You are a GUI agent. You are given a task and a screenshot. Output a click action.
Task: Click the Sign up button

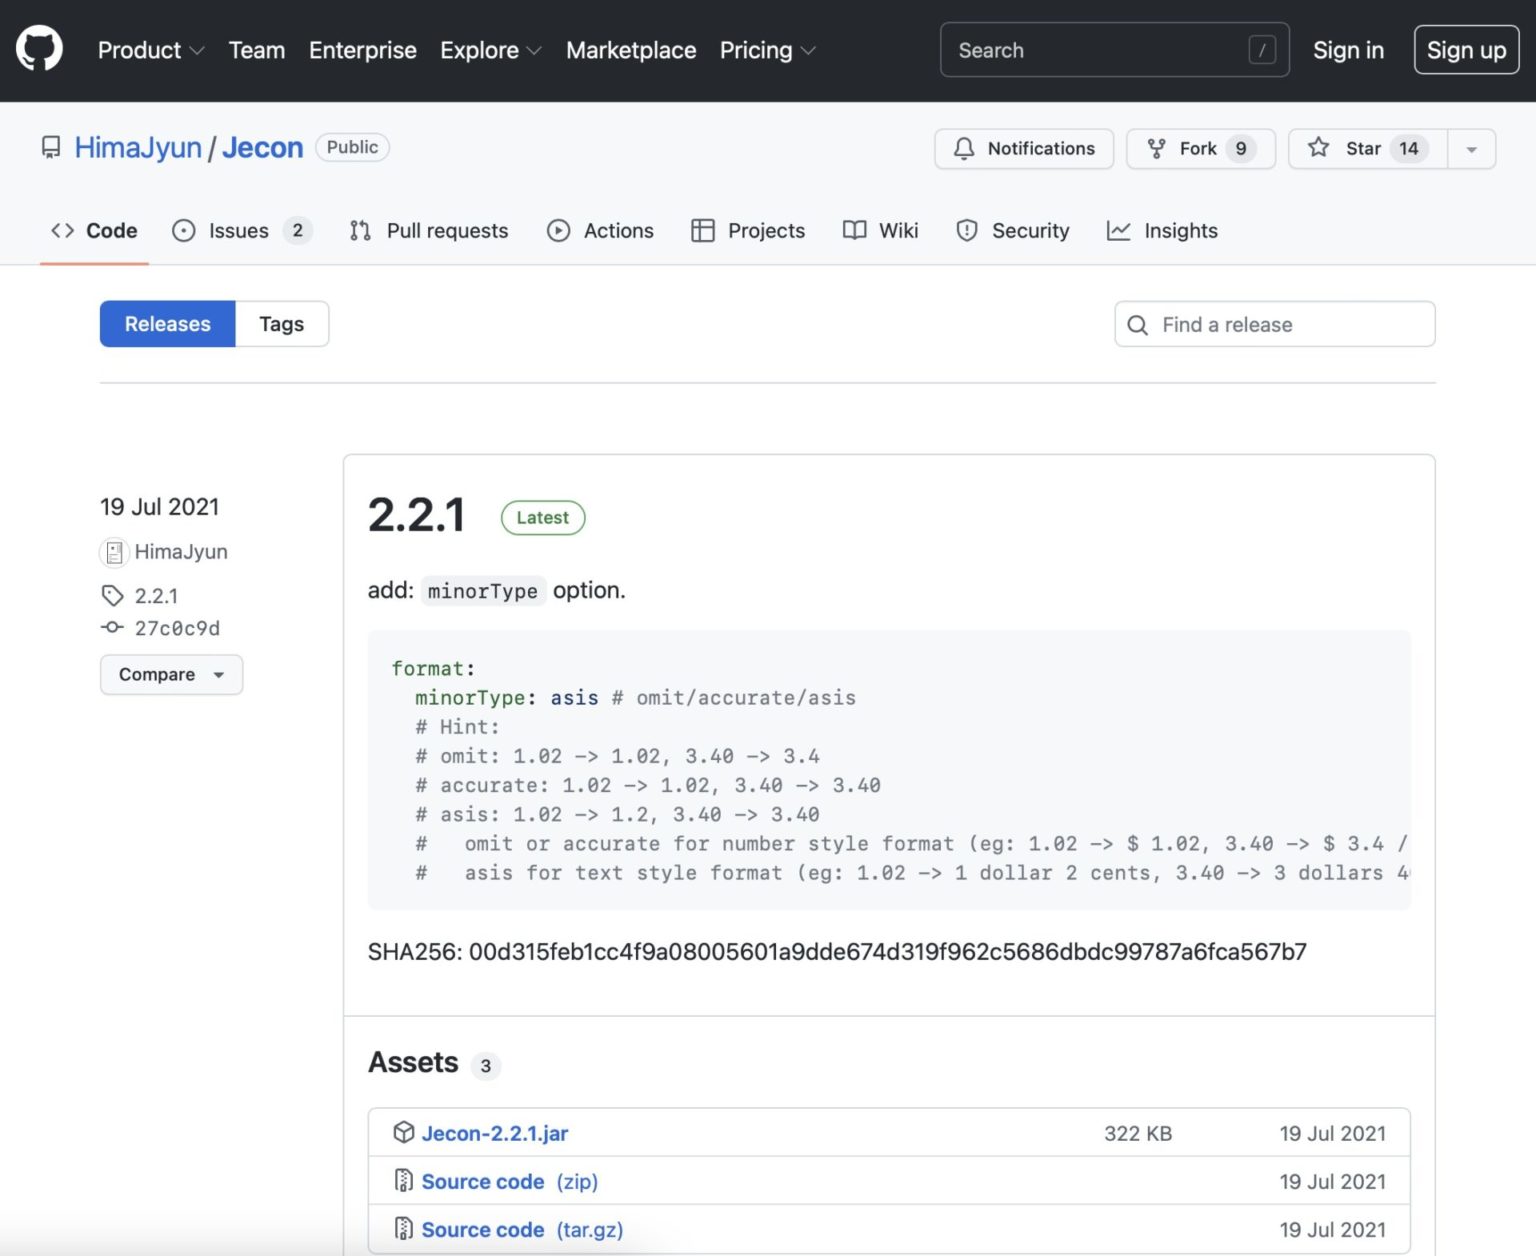coord(1465,49)
